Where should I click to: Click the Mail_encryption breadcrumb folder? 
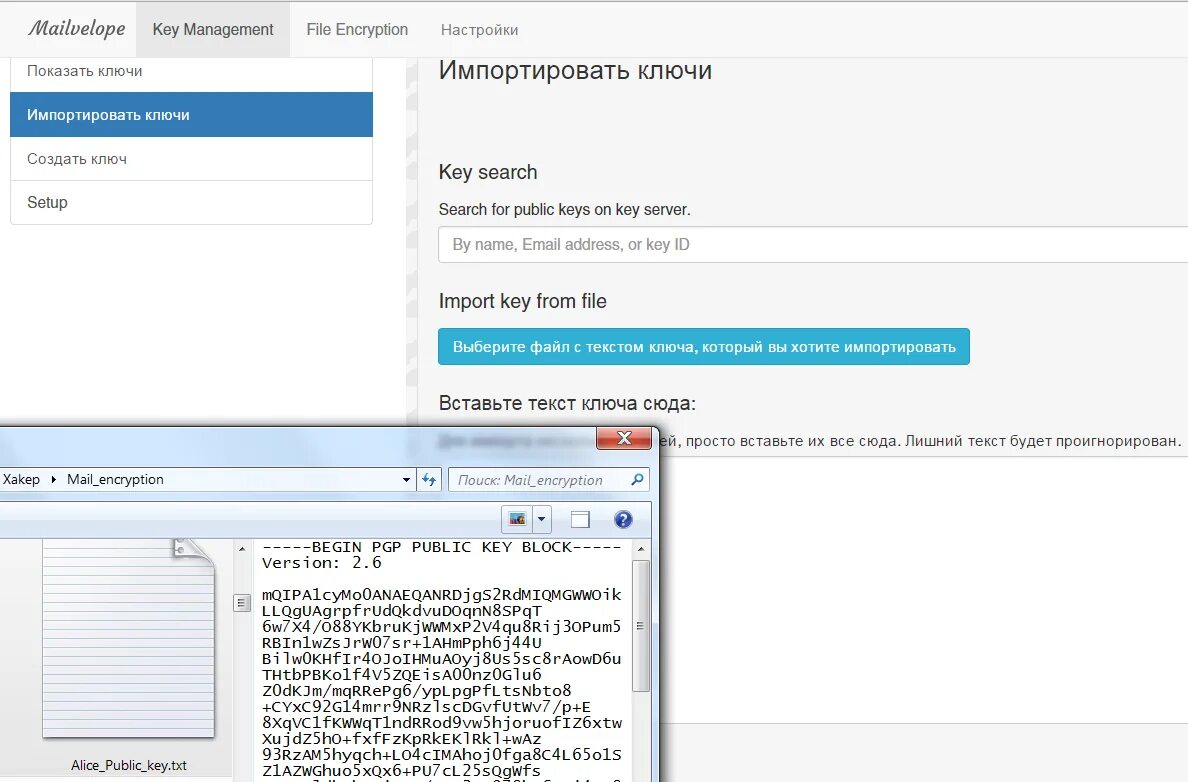pyautogui.click(x=115, y=479)
